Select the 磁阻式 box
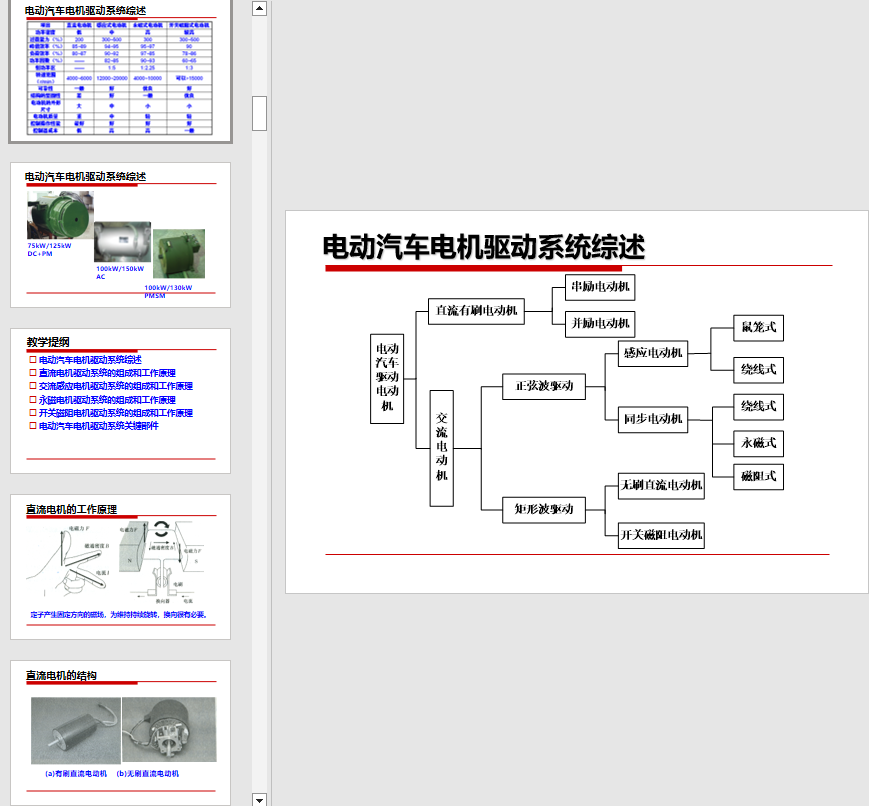This screenshot has height=806, width=869. click(x=759, y=477)
